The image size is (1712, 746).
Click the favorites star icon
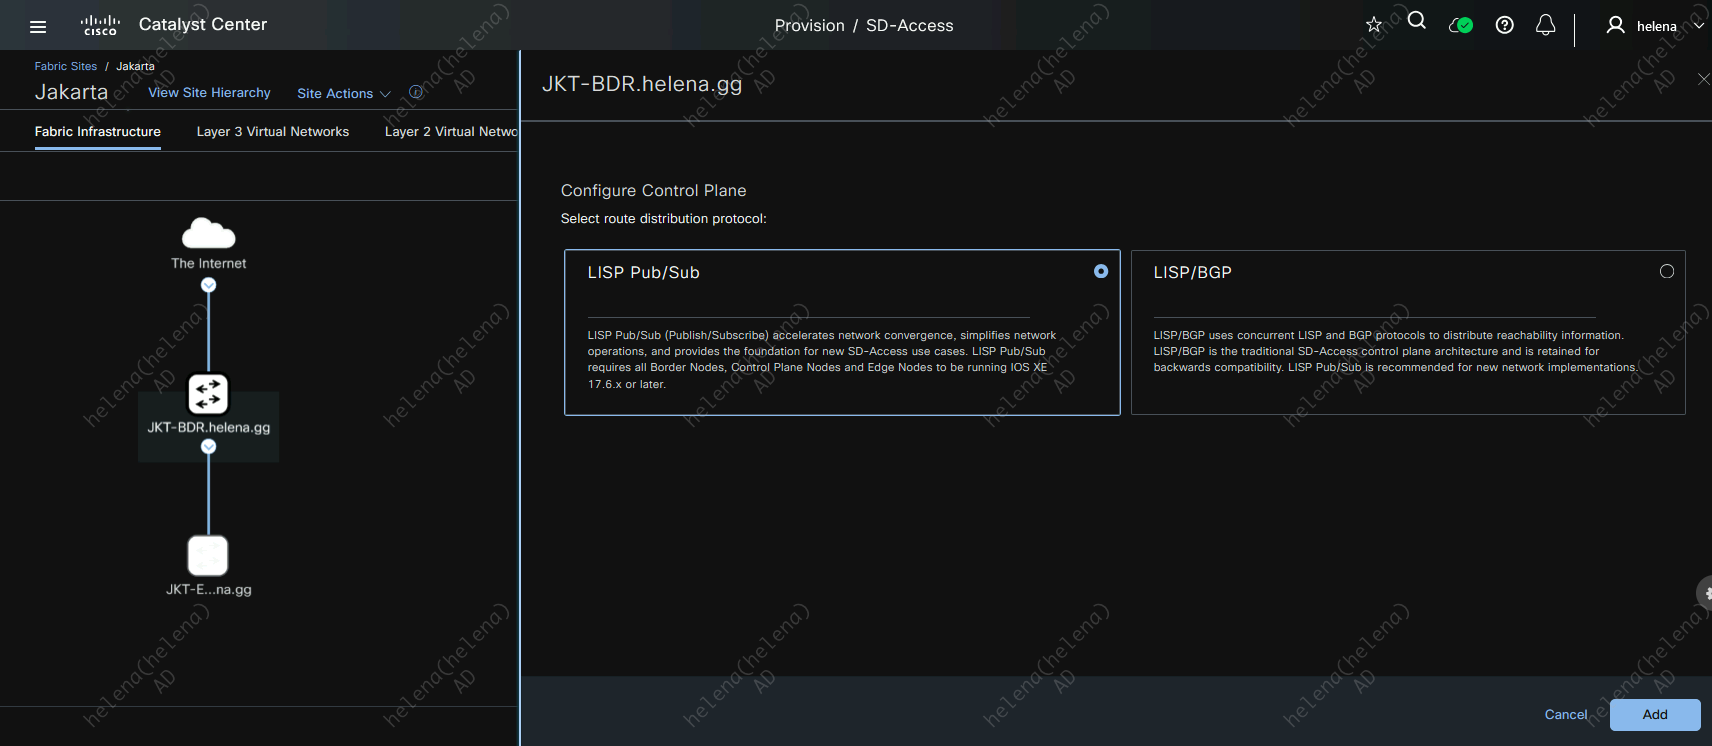point(1374,25)
